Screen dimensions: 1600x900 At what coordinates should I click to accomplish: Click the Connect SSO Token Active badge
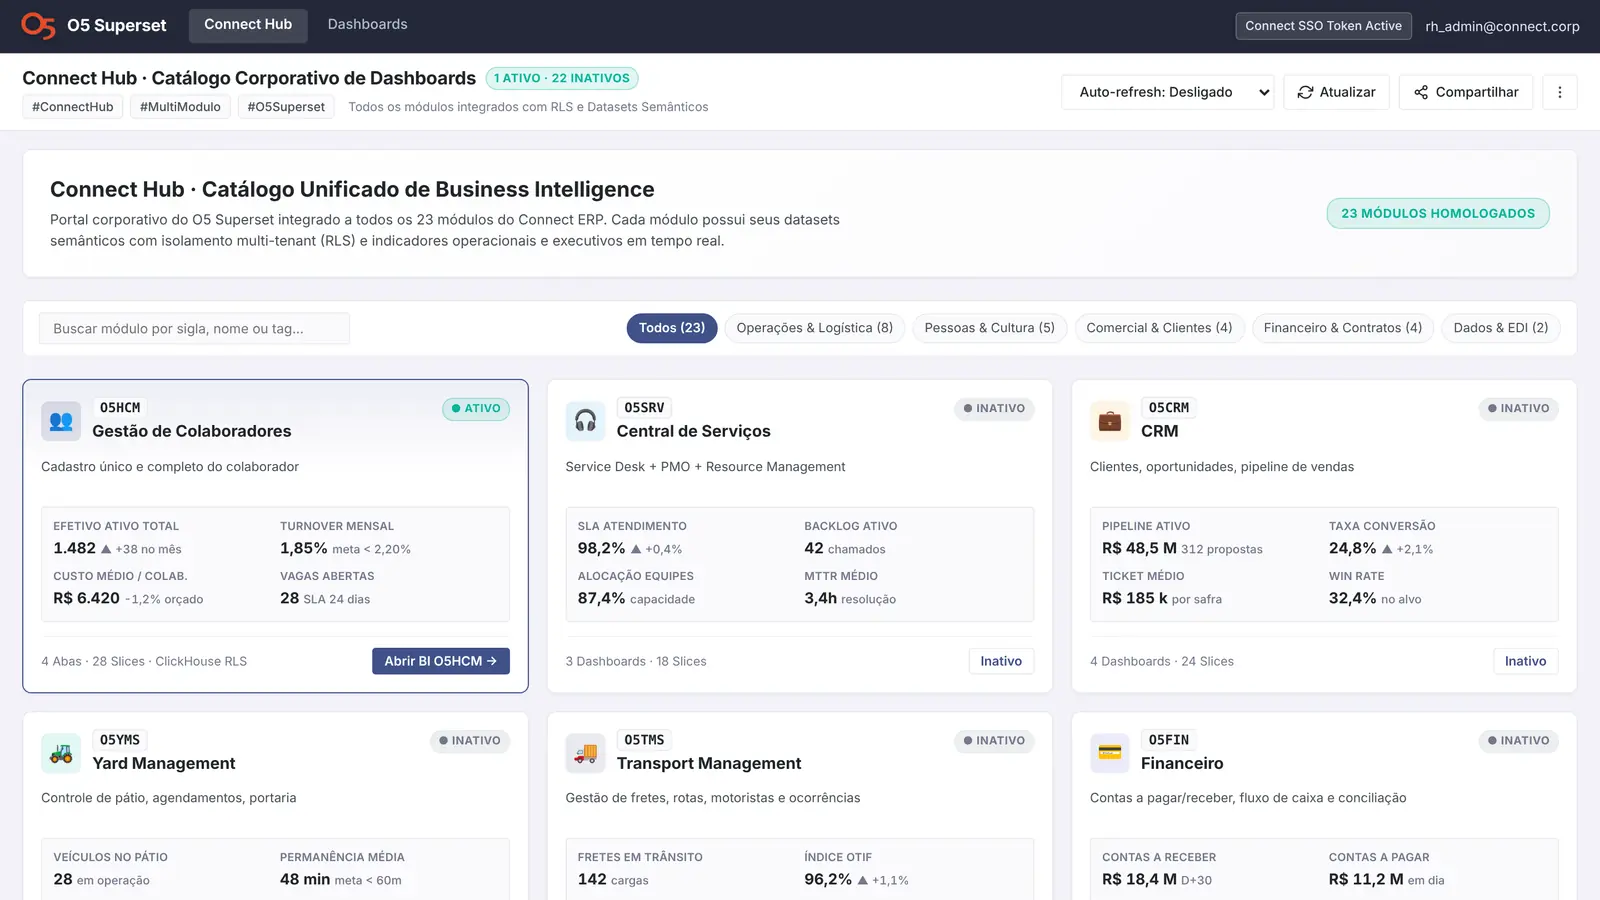[x=1323, y=26]
